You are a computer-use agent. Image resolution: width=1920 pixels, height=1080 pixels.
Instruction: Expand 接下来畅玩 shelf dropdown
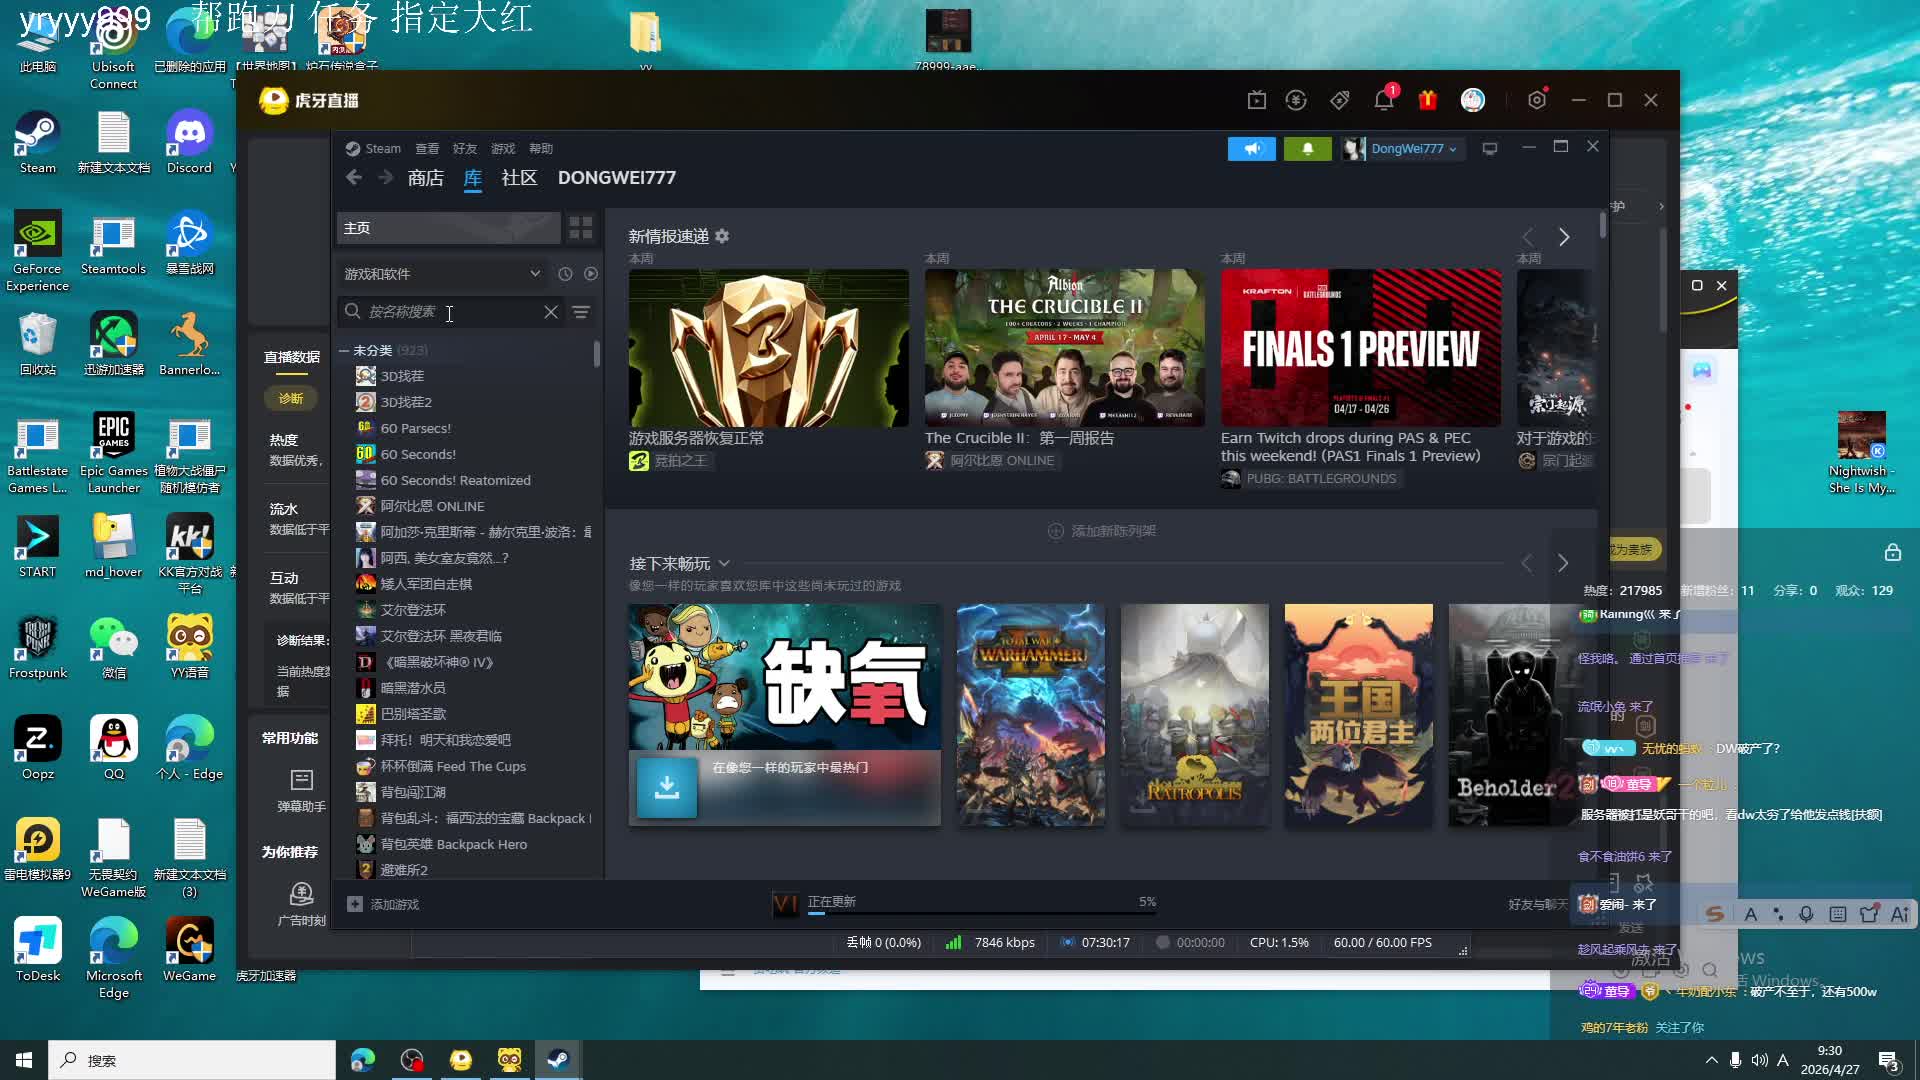pyautogui.click(x=724, y=564)
